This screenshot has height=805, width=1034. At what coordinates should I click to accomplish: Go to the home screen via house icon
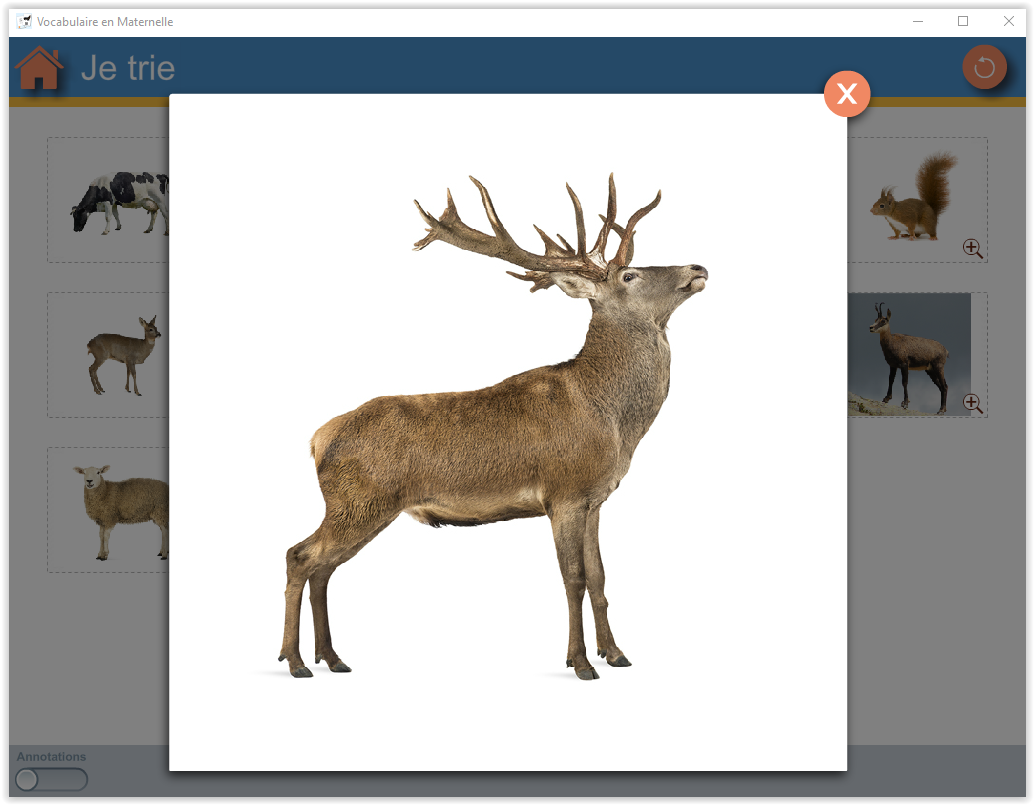40,68
